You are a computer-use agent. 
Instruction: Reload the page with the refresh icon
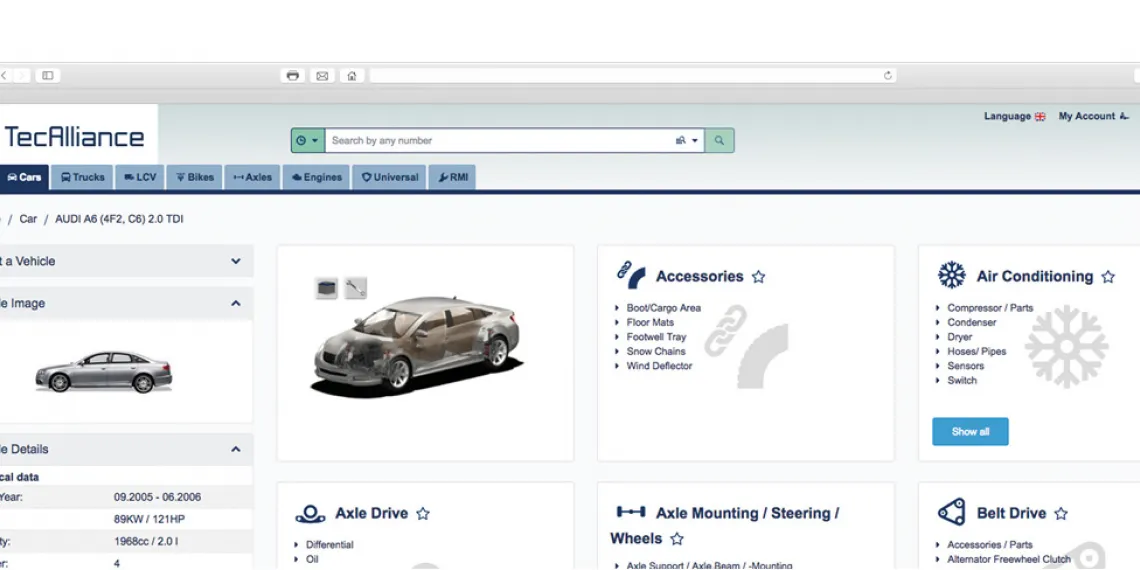[887, 76]
